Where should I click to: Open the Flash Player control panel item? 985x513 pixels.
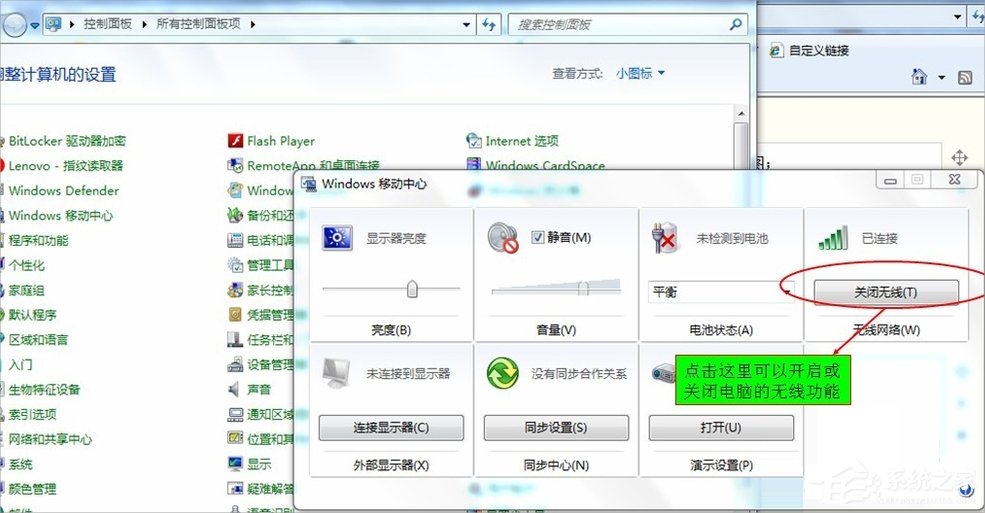click(280, 141)
